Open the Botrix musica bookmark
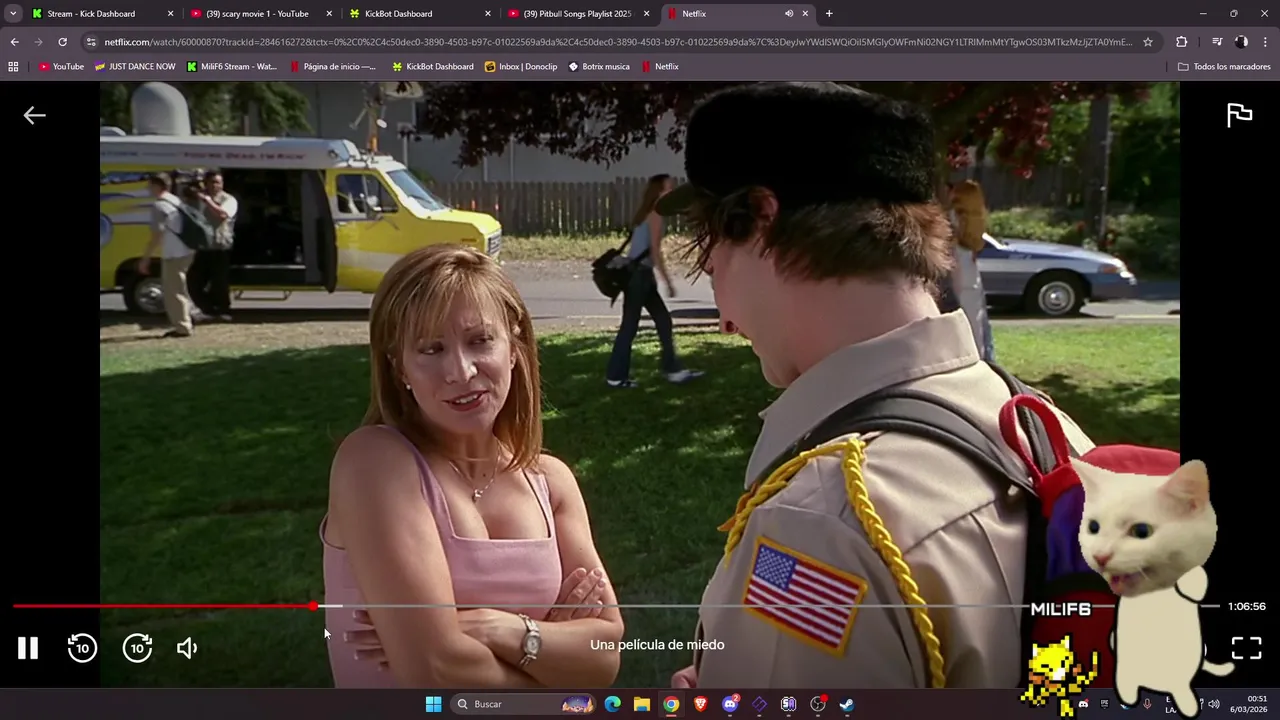 pyautogui.click(x=599, y=67)
